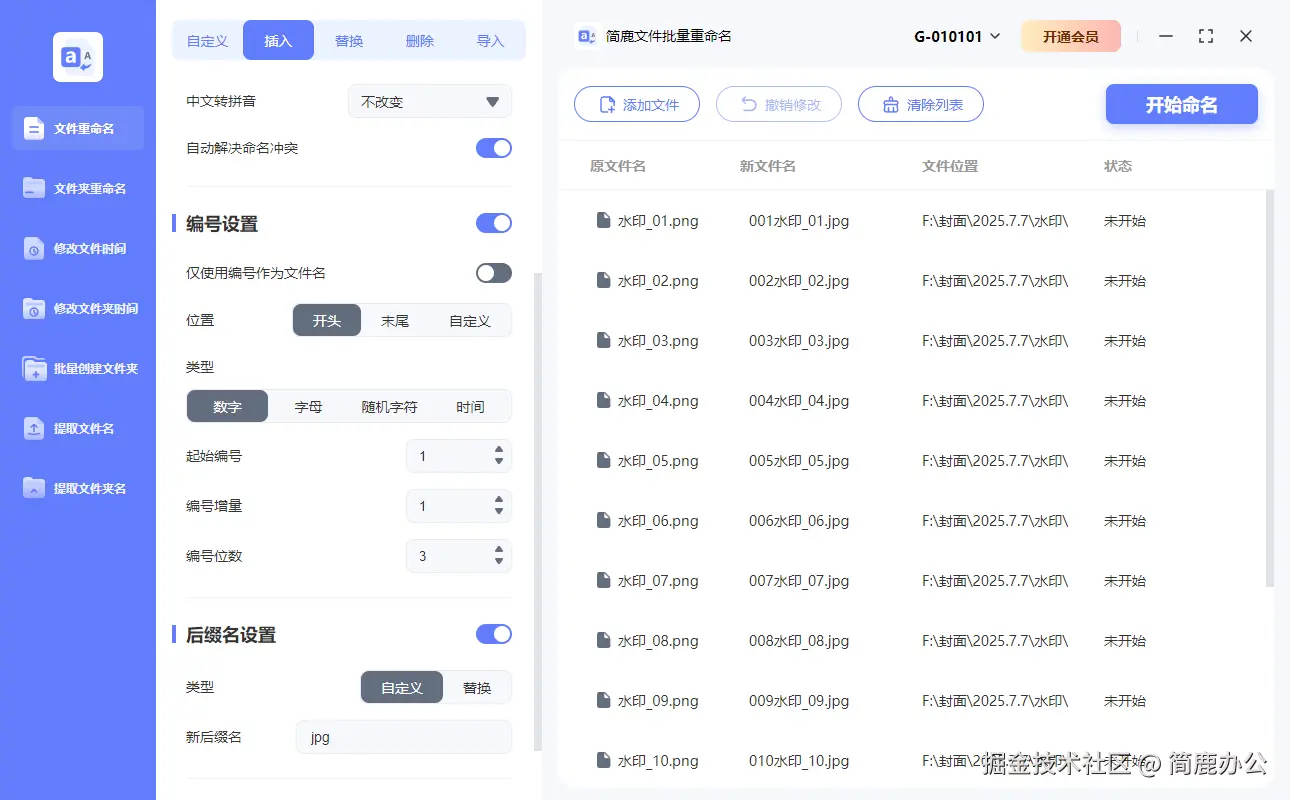Open the 删除 tab
This screenshot has width=1290, height=800.
pos(419,40)
